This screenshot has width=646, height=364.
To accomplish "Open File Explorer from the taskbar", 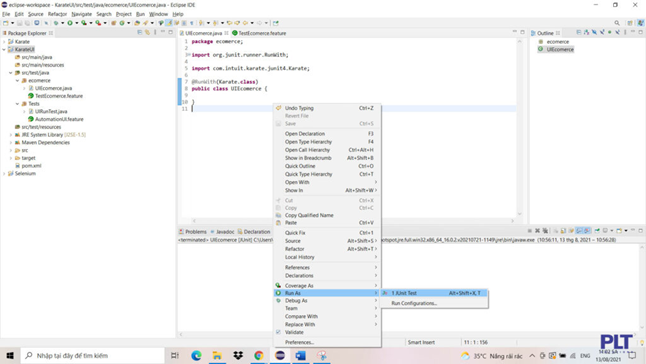I will point(217,355).
